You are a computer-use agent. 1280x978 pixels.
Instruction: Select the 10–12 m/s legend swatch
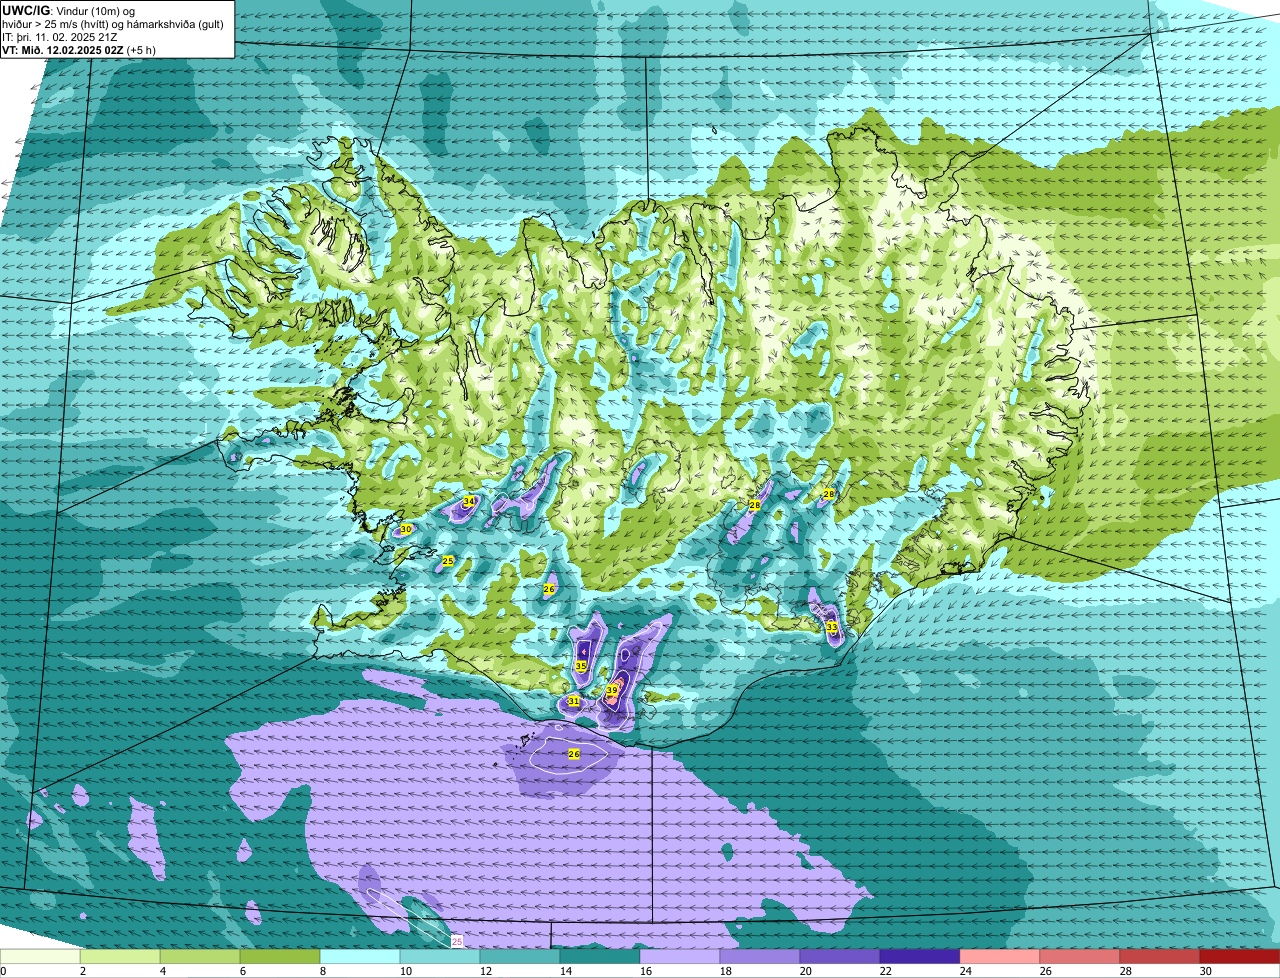[x=440, y=957]
